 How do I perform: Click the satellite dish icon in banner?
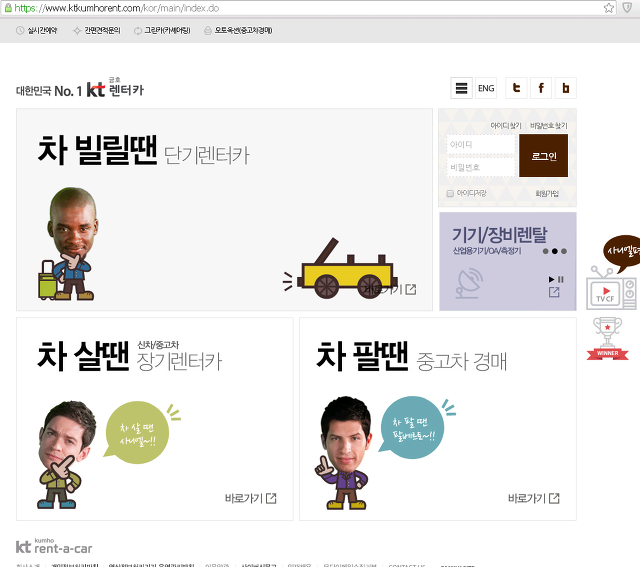[x=469, y=283]
